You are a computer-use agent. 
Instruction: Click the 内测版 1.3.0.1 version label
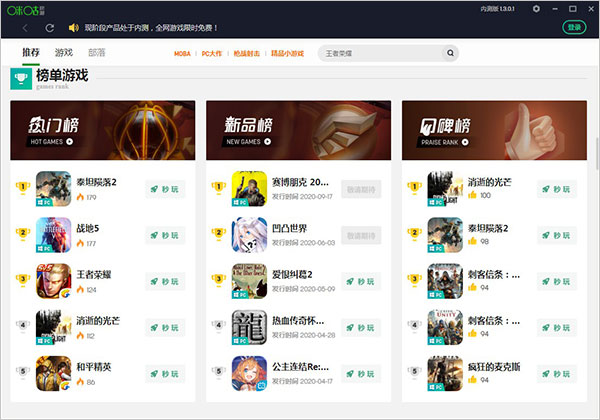tap(497, 9)
